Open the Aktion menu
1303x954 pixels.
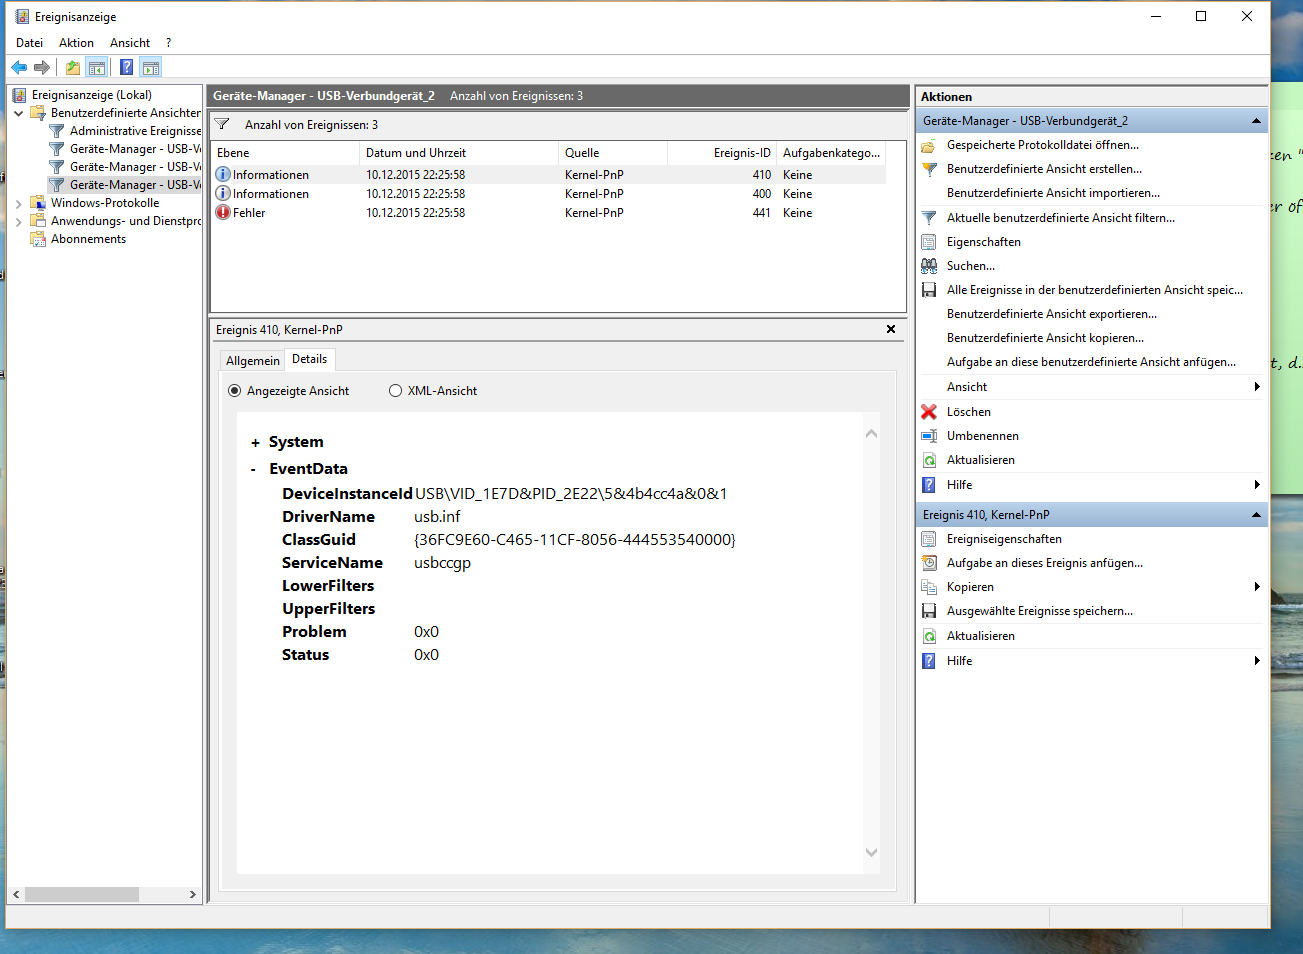[x=76, y=43]
